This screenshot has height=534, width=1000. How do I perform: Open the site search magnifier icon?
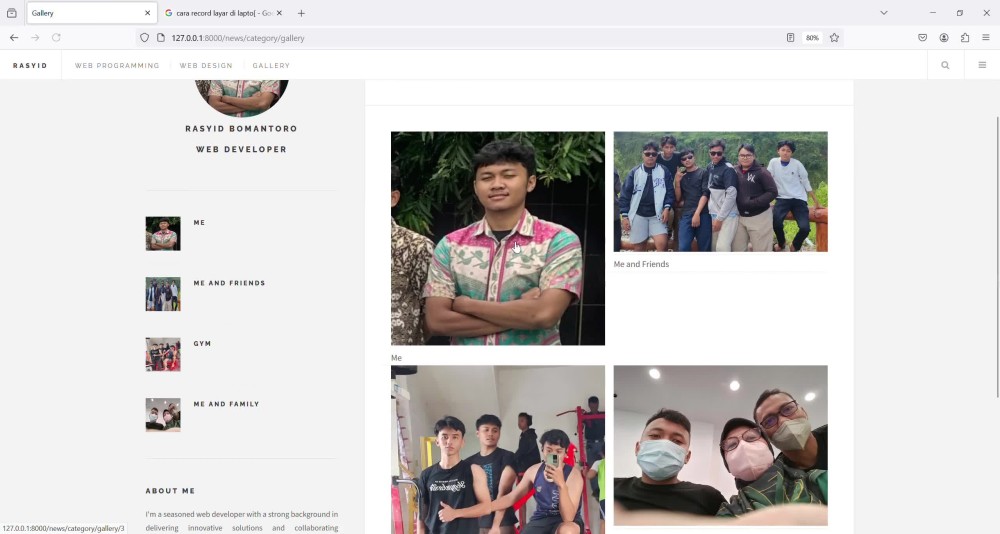click(x=945, y=65)
